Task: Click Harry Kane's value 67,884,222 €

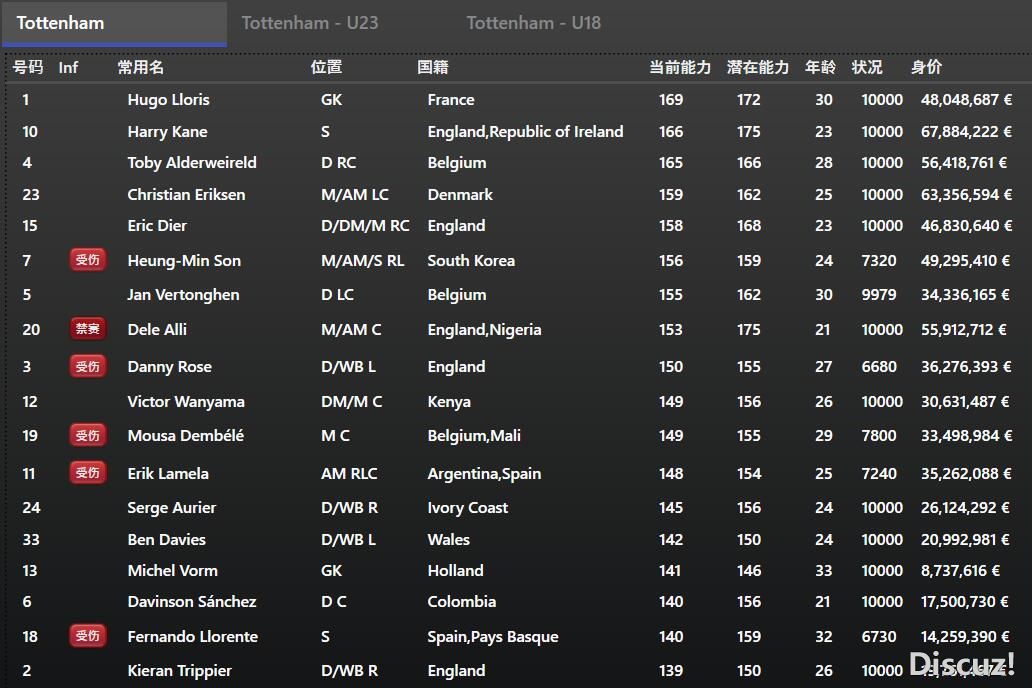Action: (x=966, y=132)
